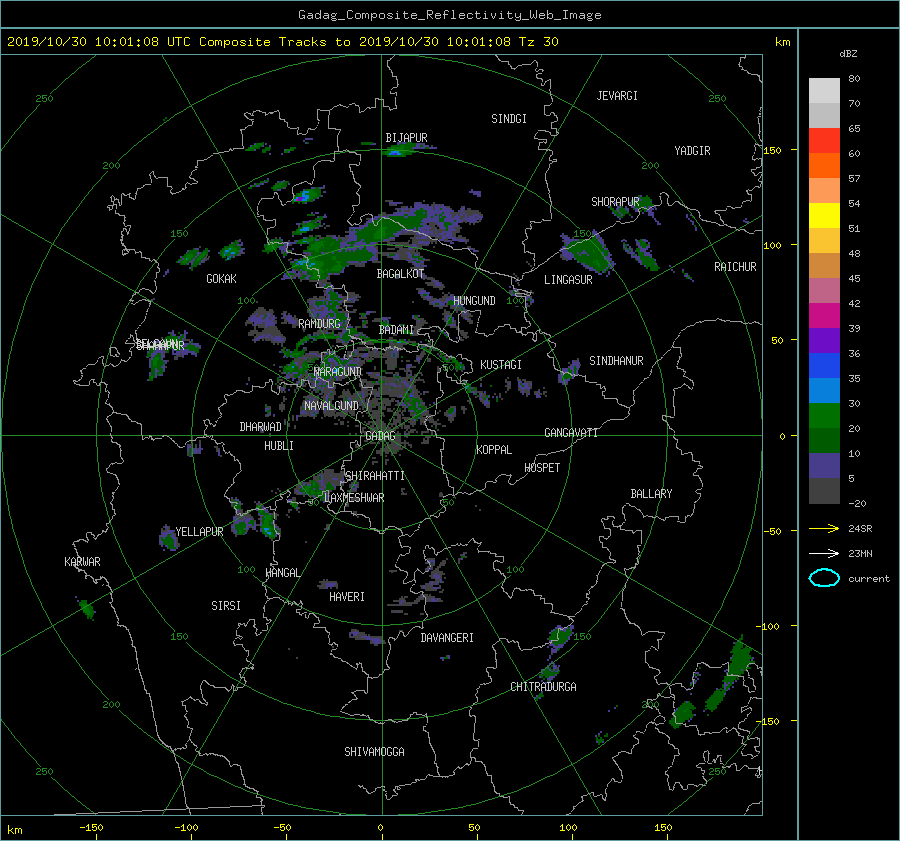Click the GANGAVATI city label

[571, 433]
